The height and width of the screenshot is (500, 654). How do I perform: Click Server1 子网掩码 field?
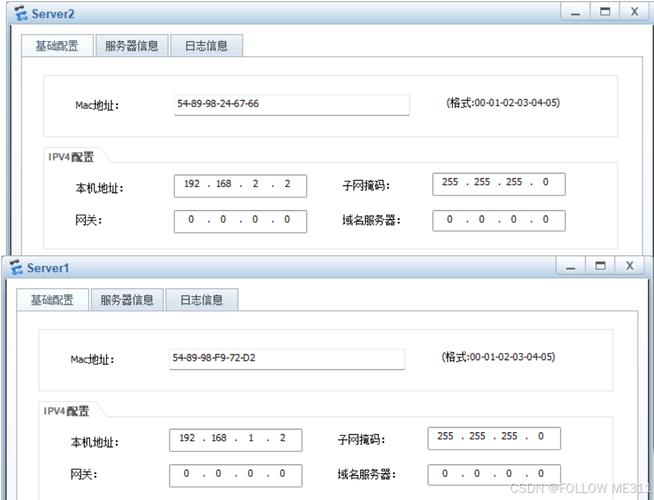point(494,438)
